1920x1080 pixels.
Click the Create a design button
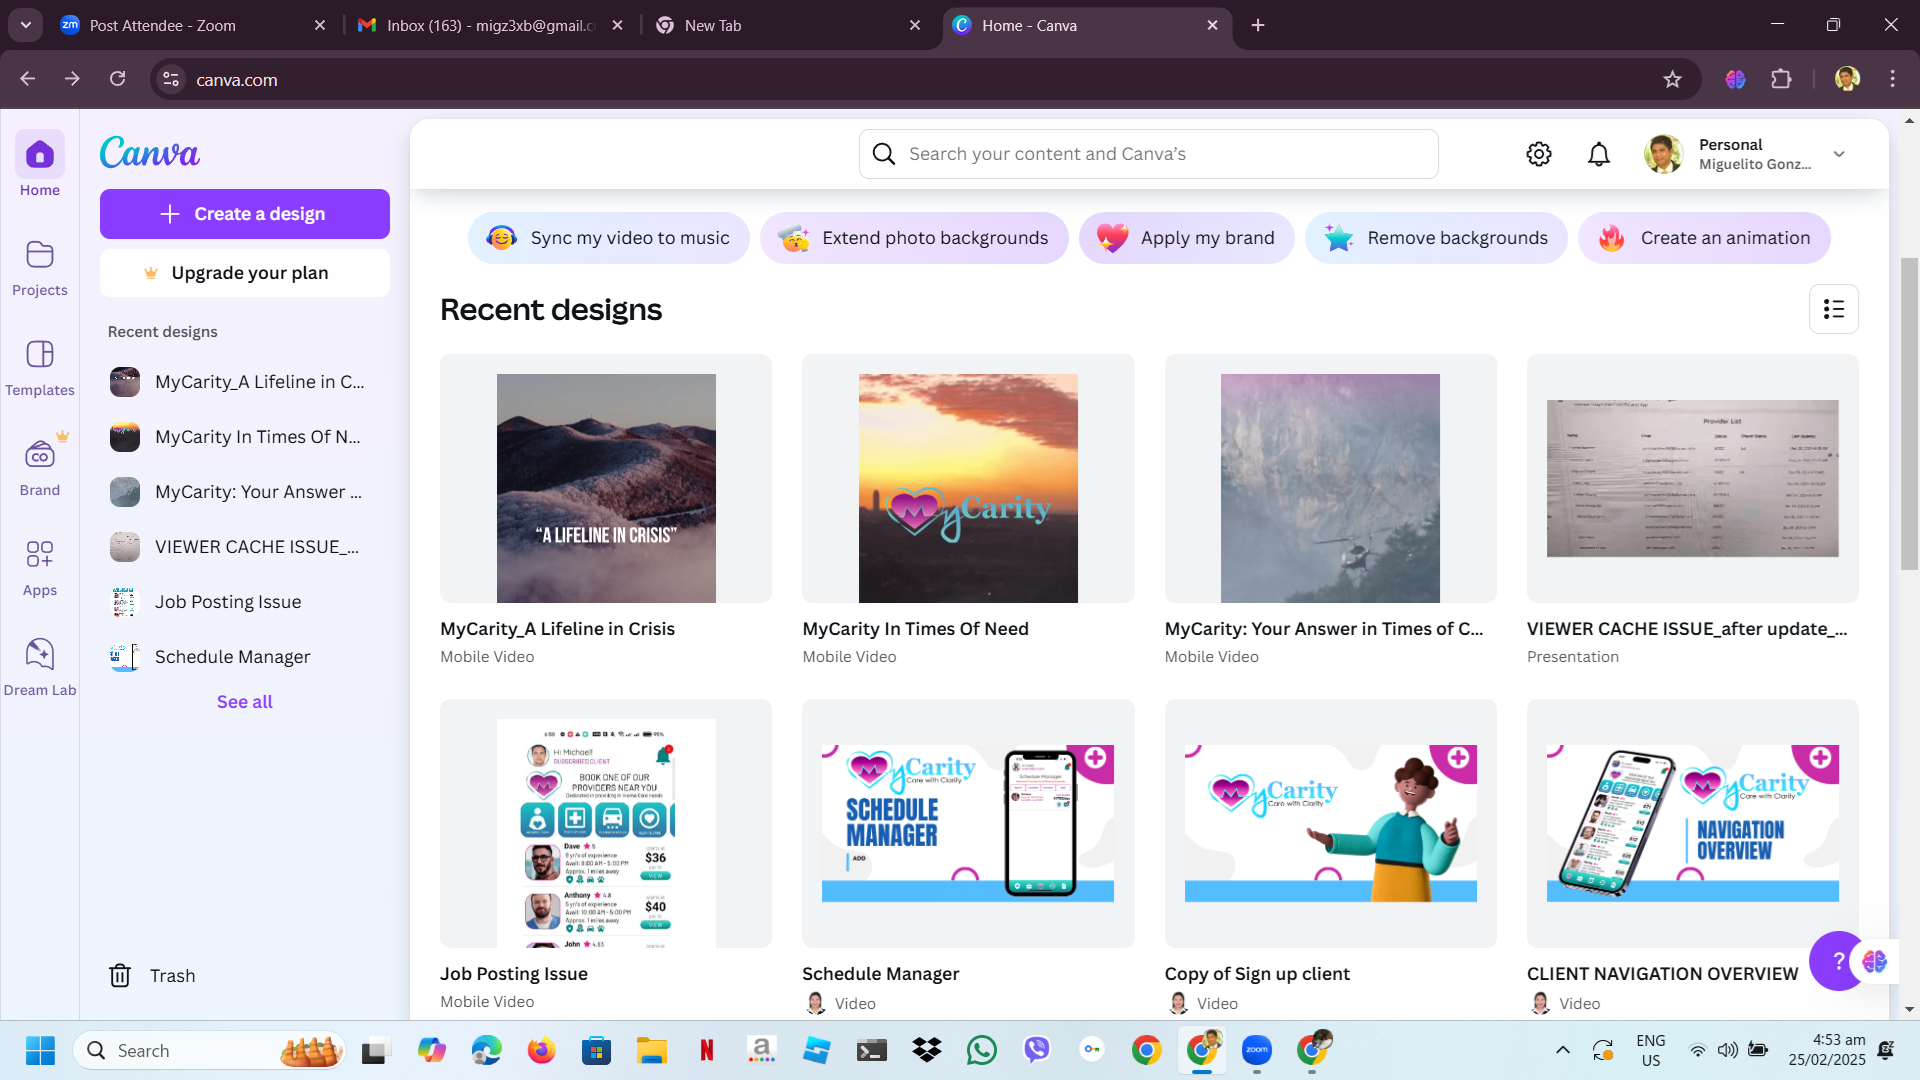[x=245, y=214]
